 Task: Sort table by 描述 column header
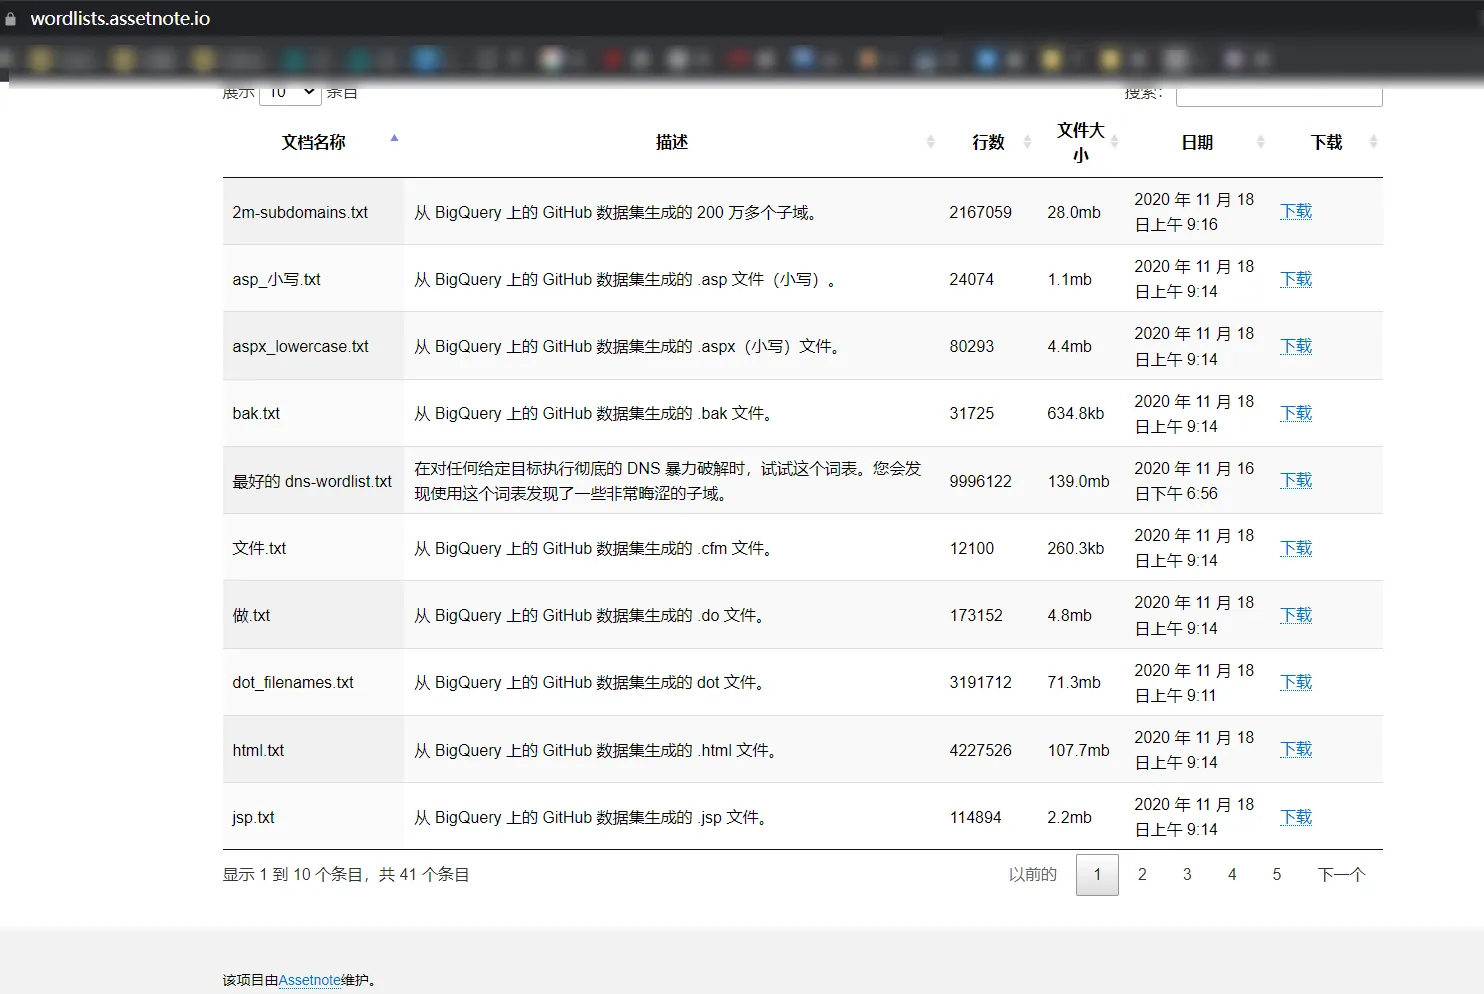[672, 143]
